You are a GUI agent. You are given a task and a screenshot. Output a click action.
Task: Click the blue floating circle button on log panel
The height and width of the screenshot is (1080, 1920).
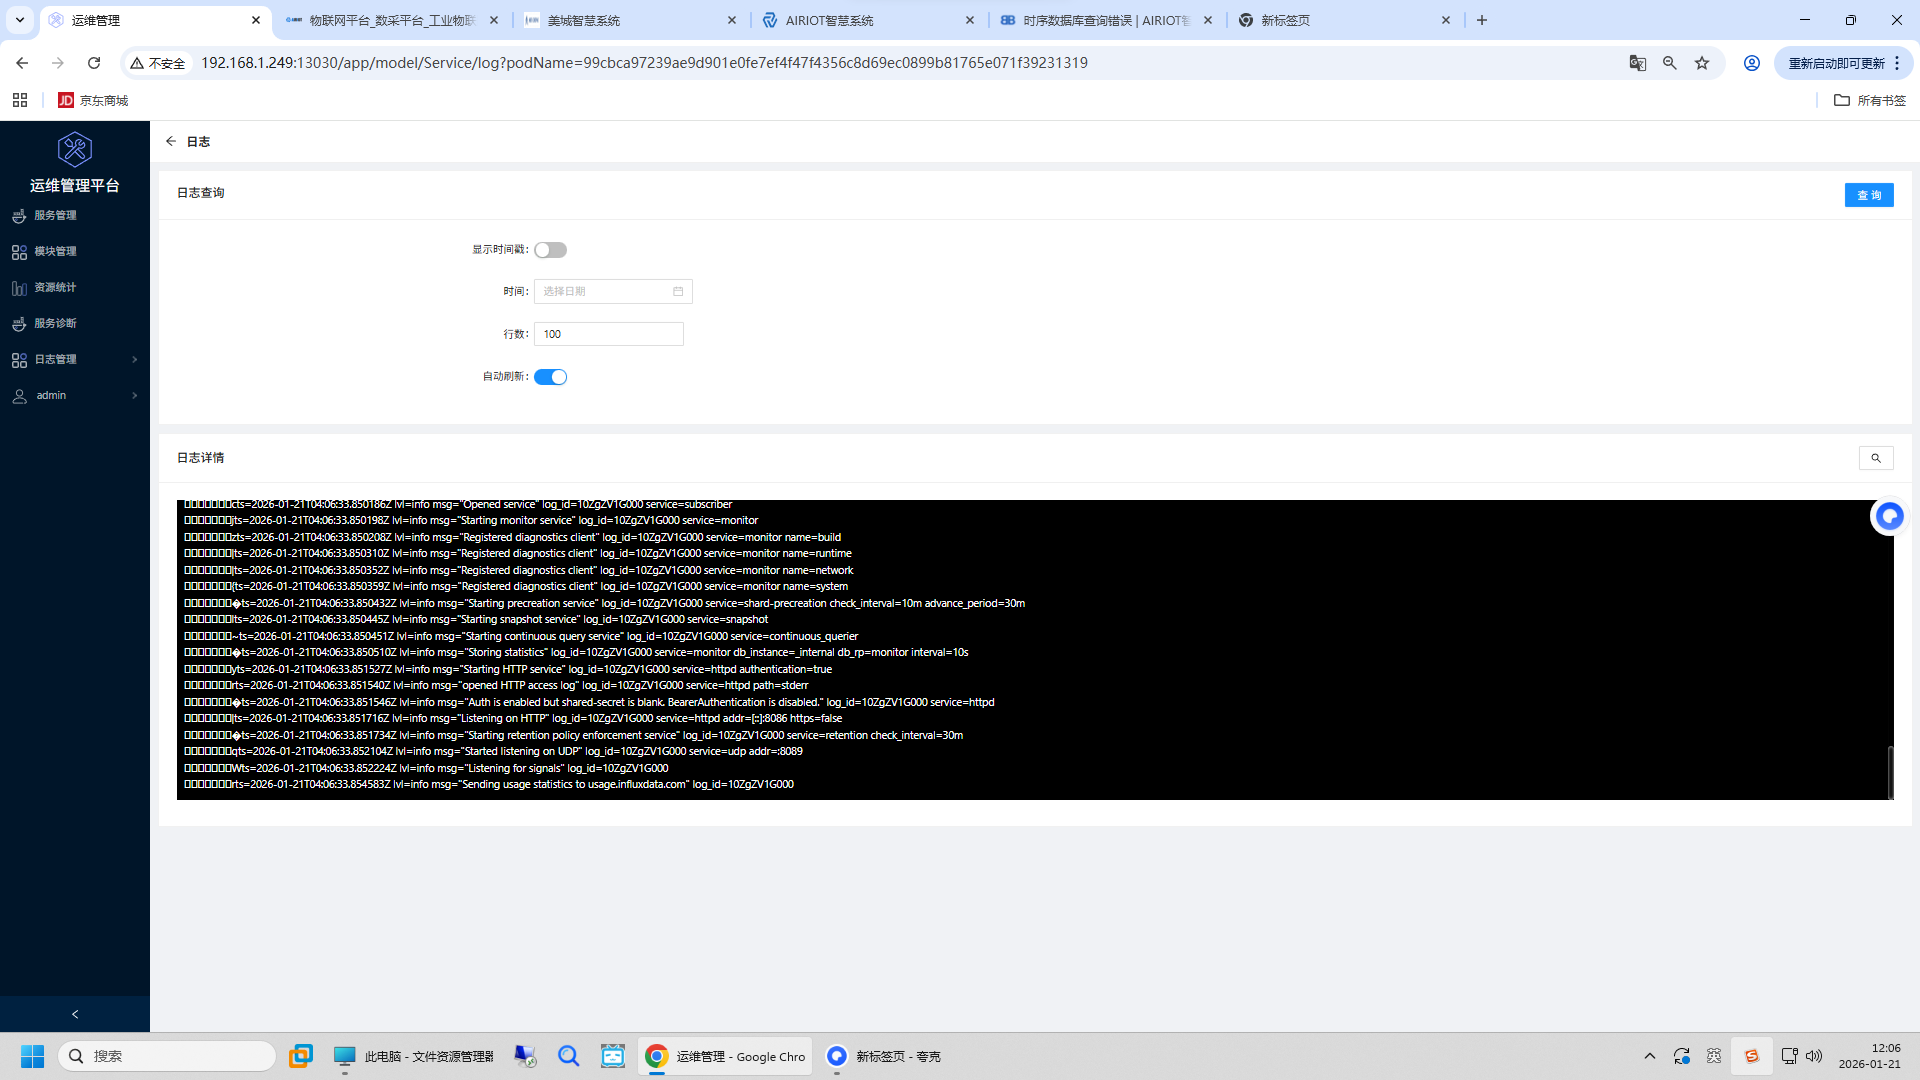(1888, 516)
